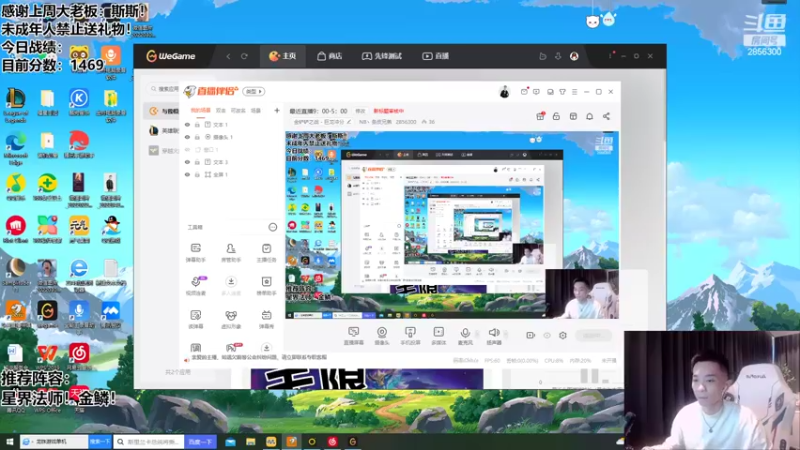This screenshot has width=800, height=450.
Task: Open the QQ penguin desktop shortcut
Action: 111,229
